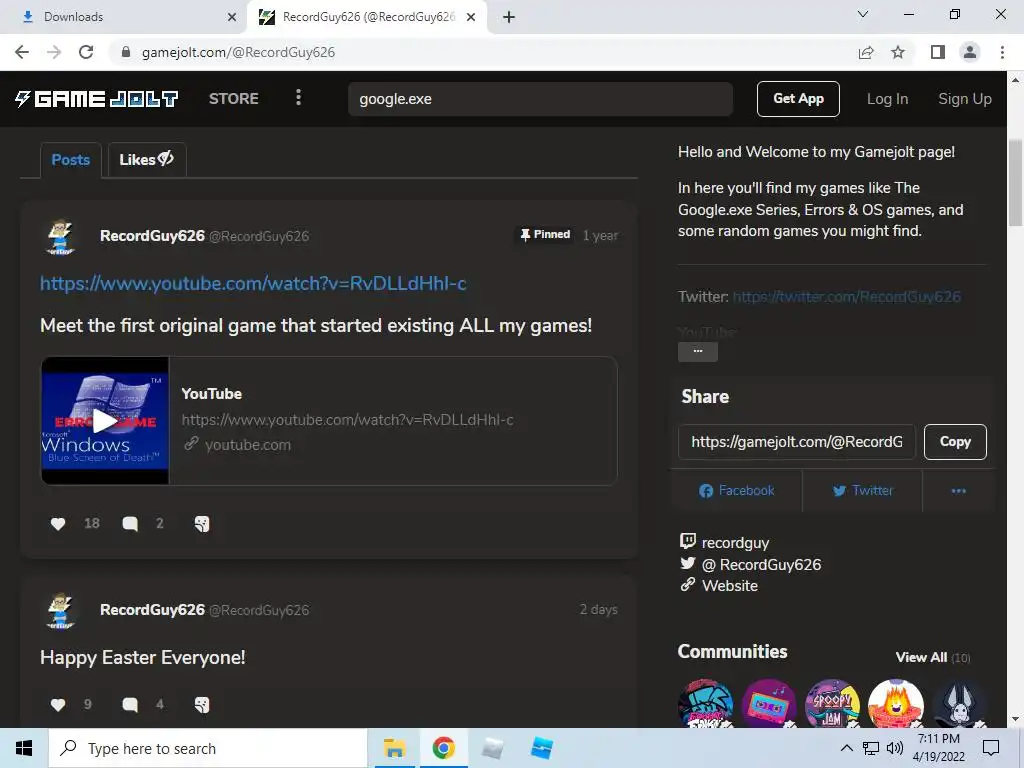
Task: Open File Explorer from the taskbar
Action: pyautogui.click(x=394, y=748)
